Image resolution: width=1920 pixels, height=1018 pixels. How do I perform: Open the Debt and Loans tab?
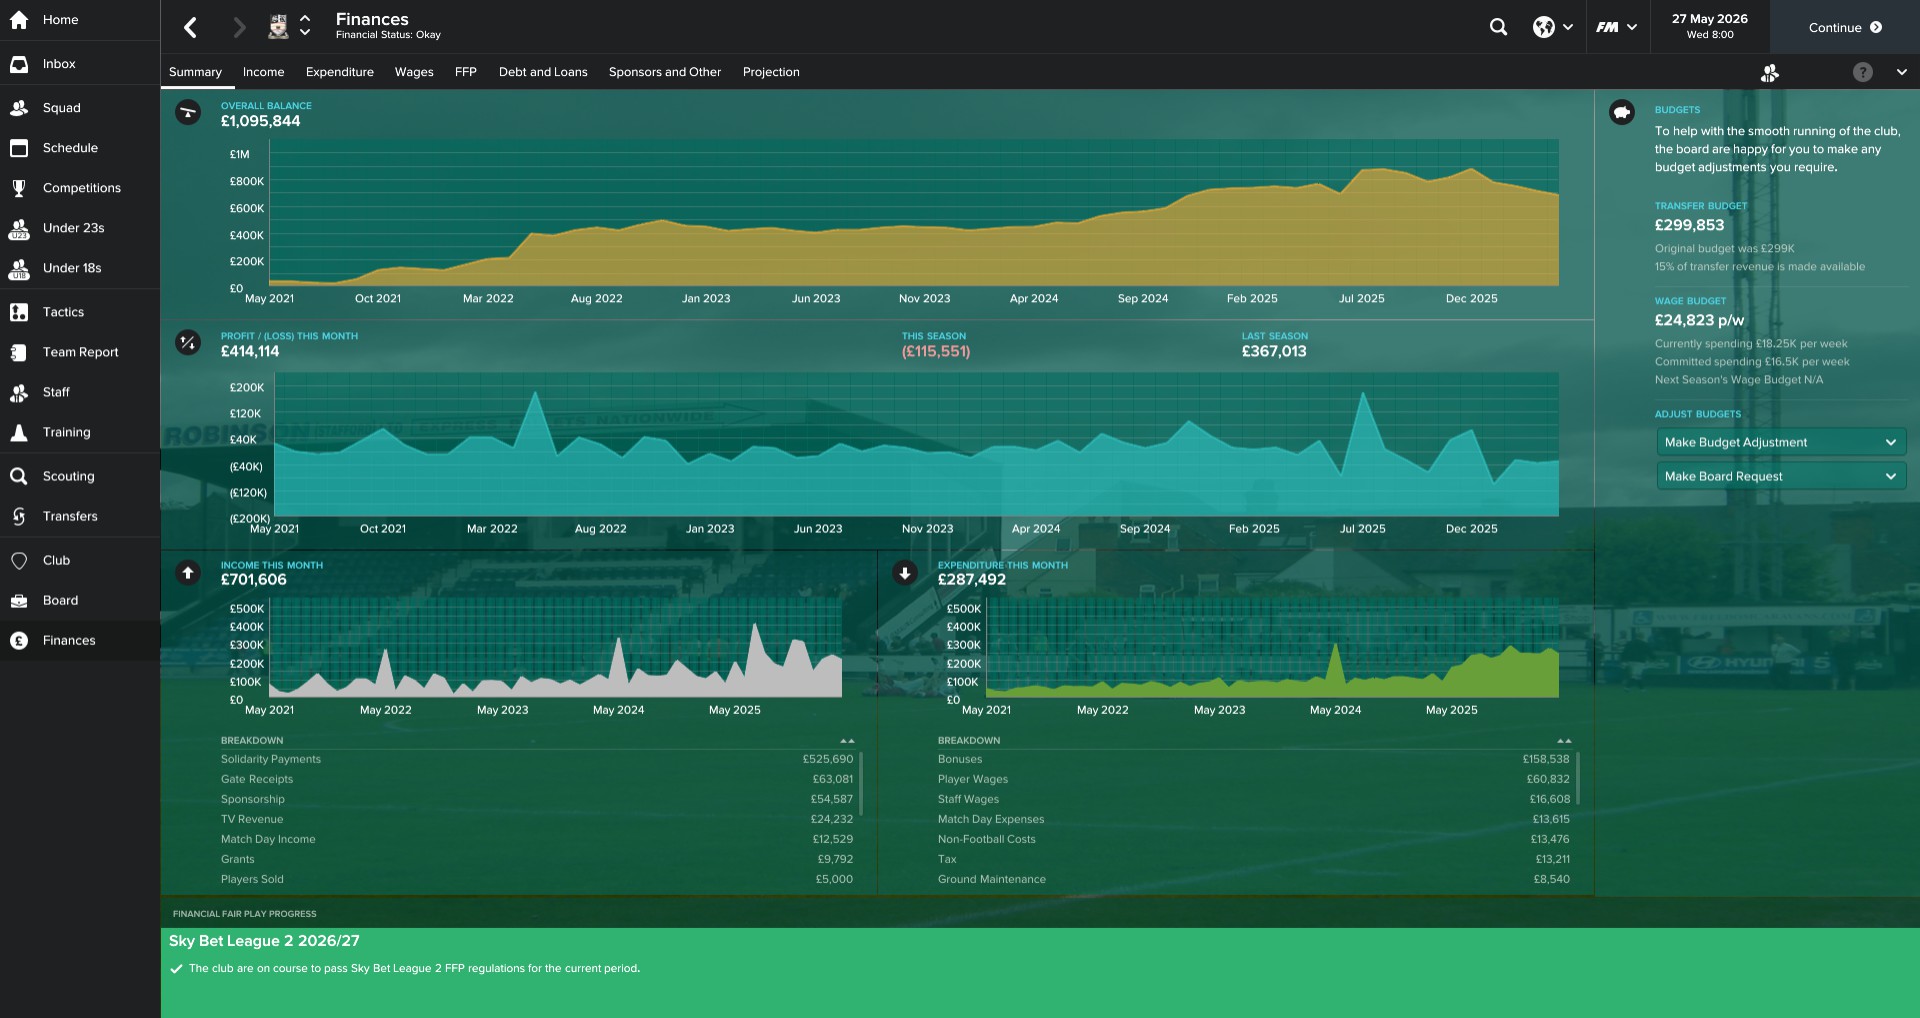coord(543,72)
